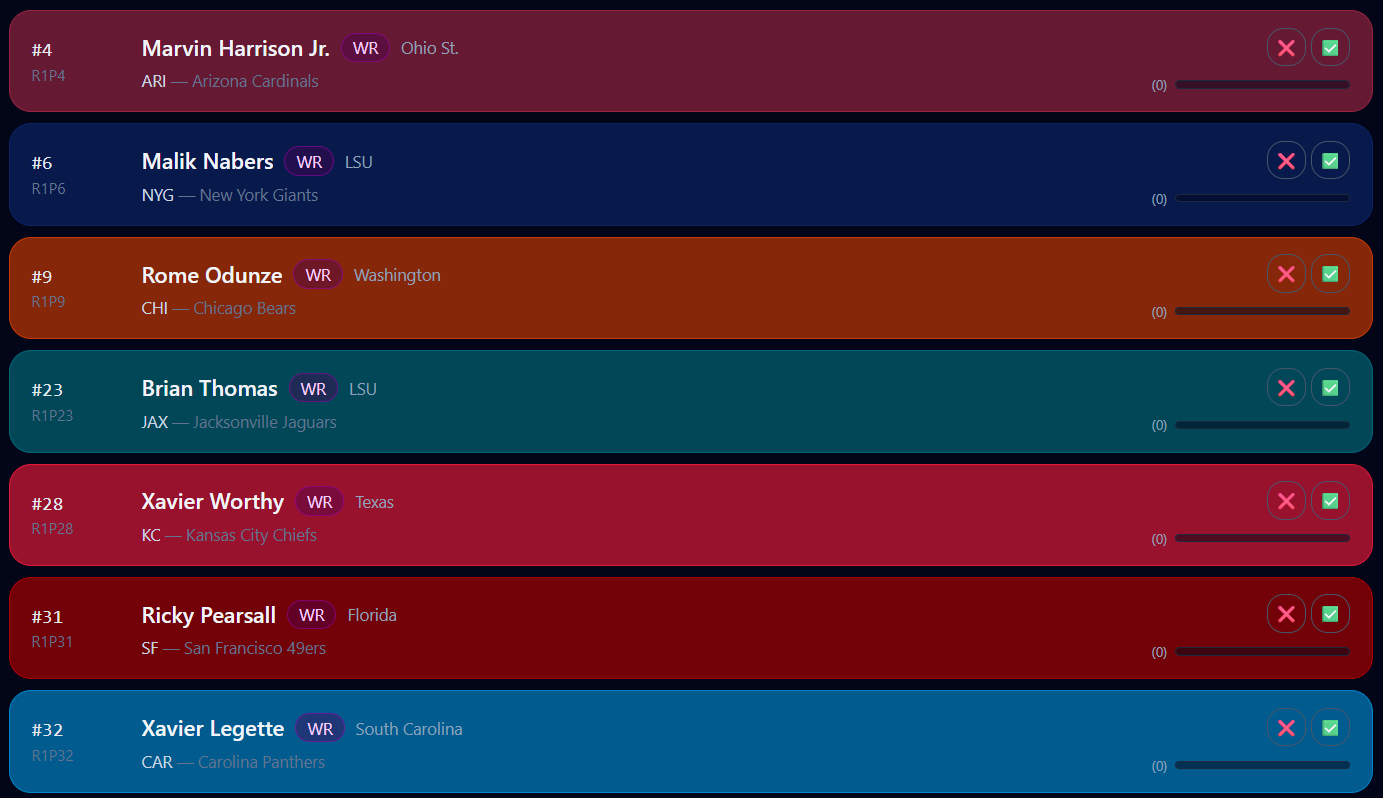
Task: Click the WR badge beside Marvin Harrison Jr.
Action: coord(366,48)
